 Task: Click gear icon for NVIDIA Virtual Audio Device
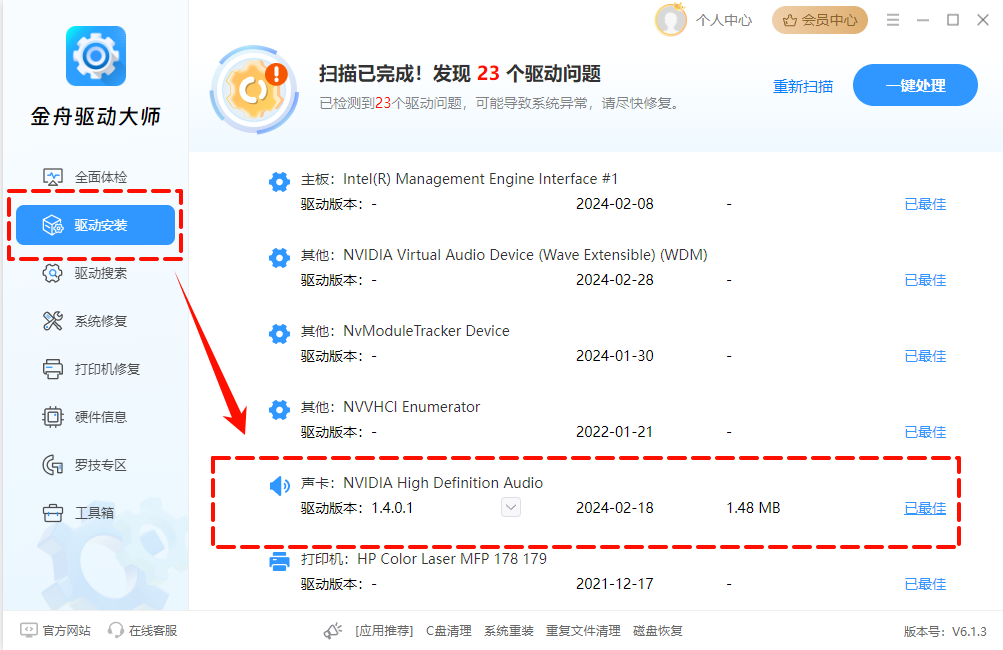(x=280, y=258)
